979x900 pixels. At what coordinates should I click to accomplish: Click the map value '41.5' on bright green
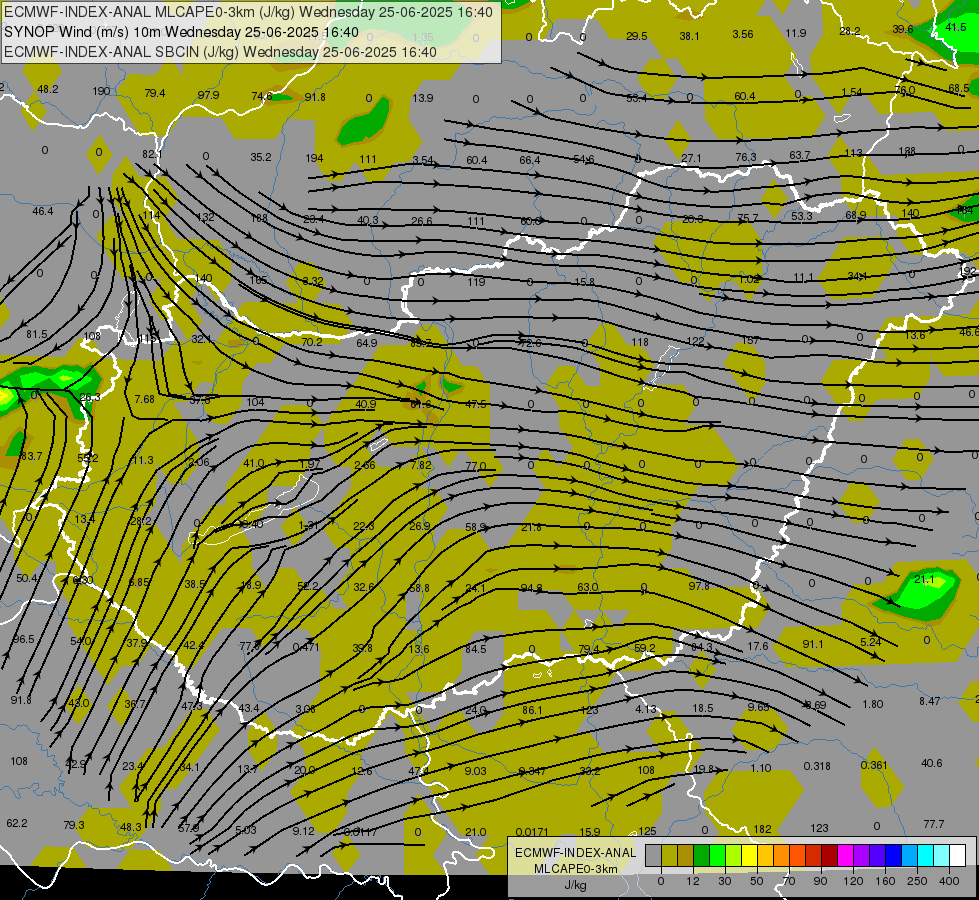[x=955, y=27]
